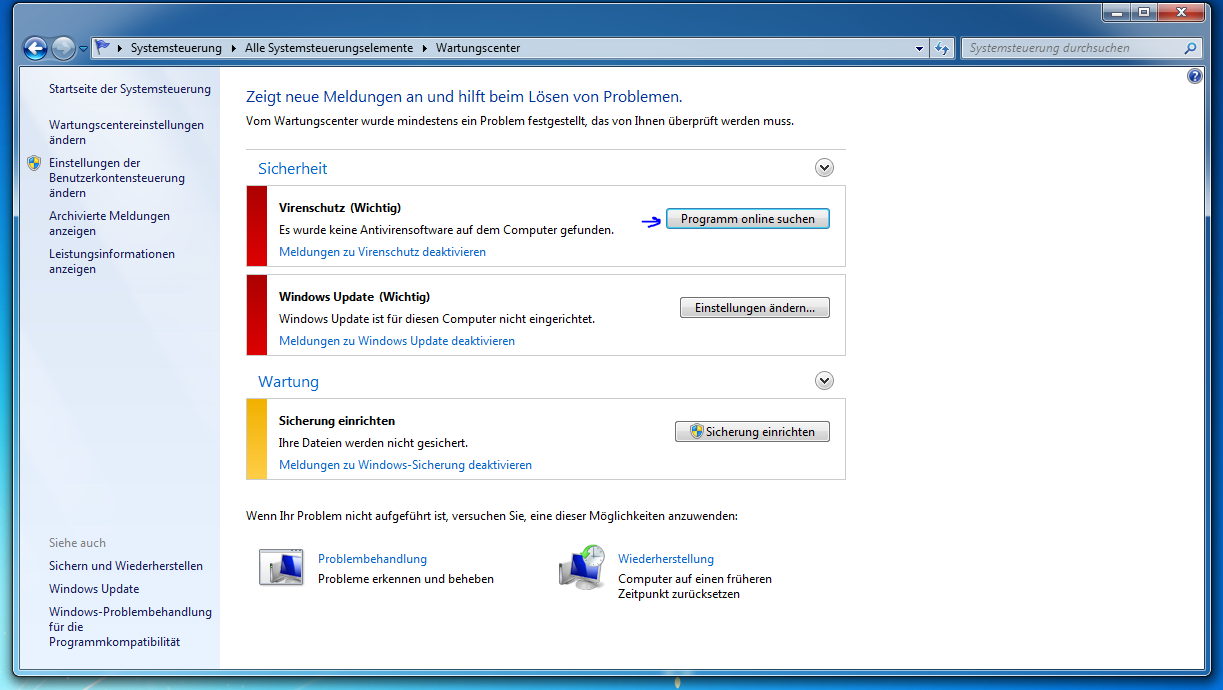Open Startseite der Systemsteuerung
The height and width of the screenshot is (690, 1223).
(130, 89)
